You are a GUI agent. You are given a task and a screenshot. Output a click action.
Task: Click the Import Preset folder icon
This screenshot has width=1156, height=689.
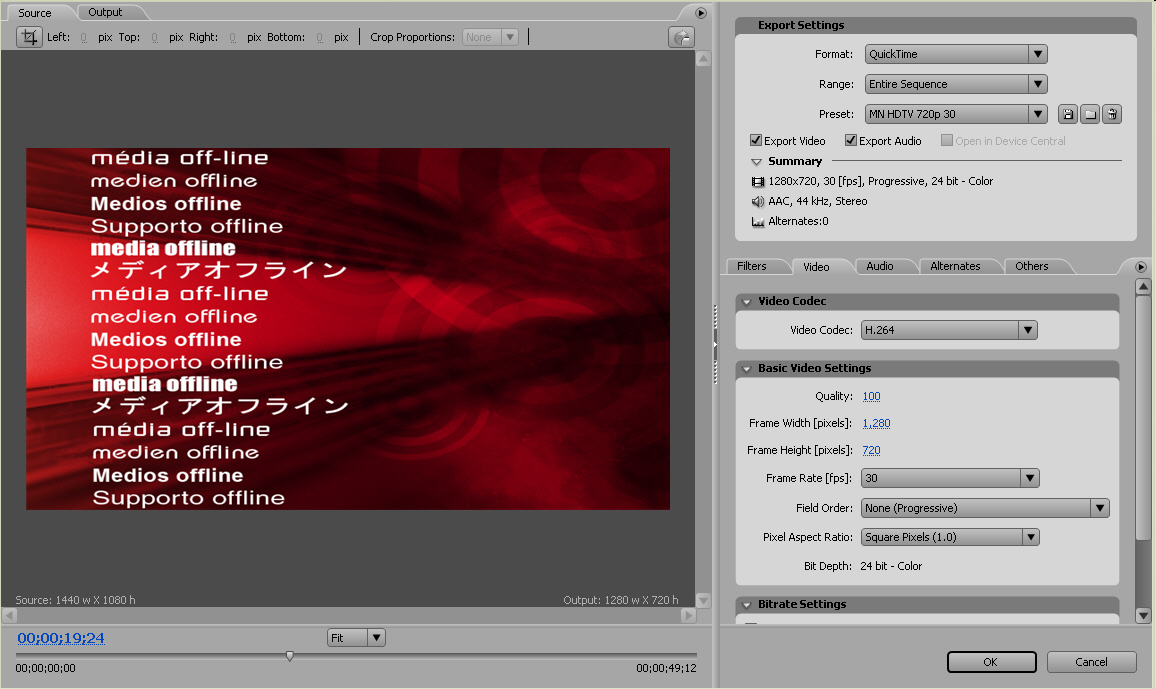click(x=1090, y=114)
